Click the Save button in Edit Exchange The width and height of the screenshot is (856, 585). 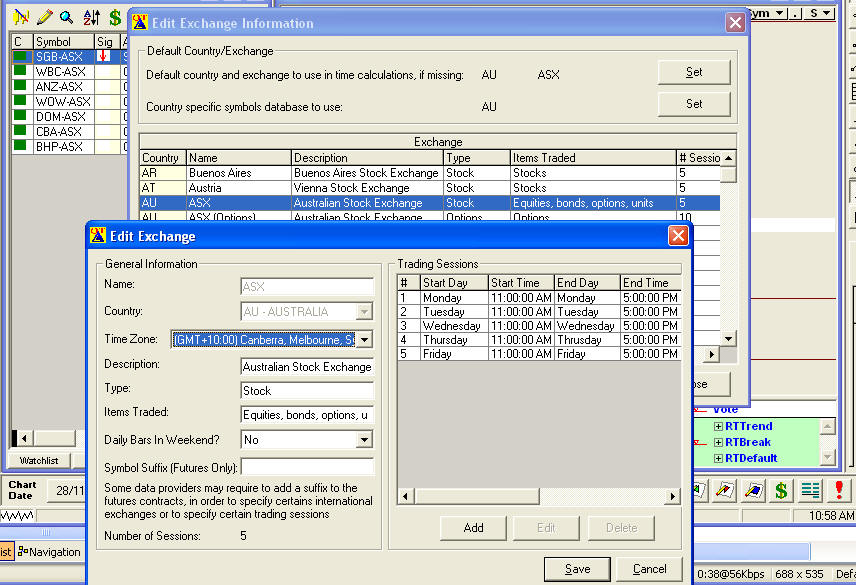click(577, 569)
